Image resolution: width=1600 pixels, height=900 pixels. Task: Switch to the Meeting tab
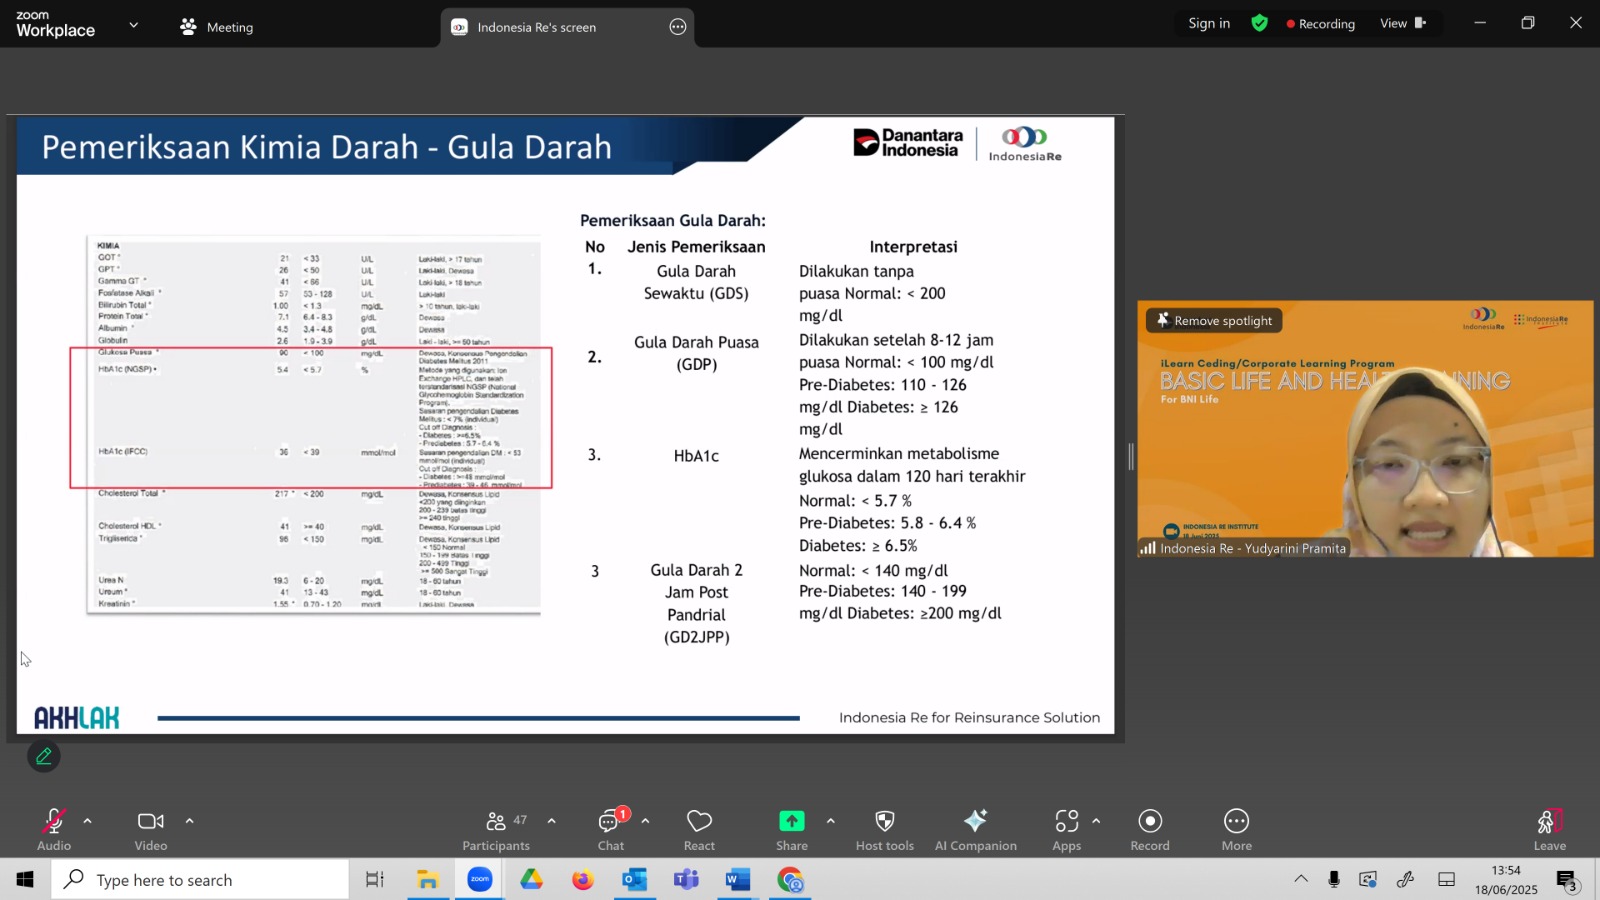[x=217, y=27]
